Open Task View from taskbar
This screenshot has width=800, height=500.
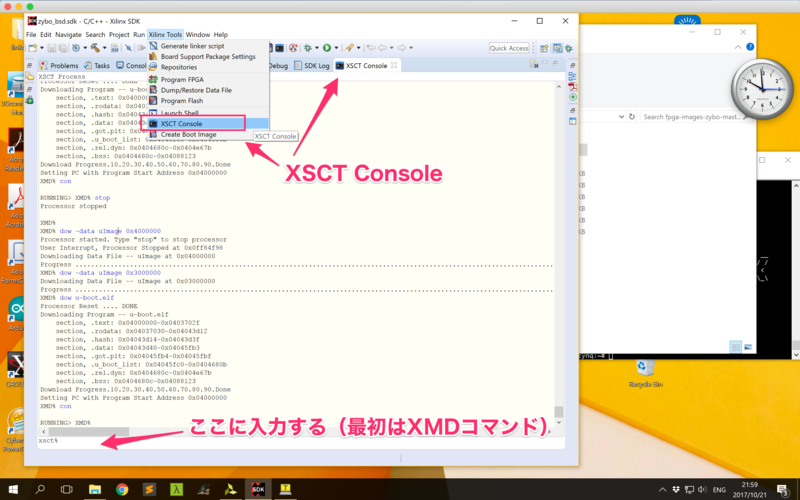tap(66, 489)
